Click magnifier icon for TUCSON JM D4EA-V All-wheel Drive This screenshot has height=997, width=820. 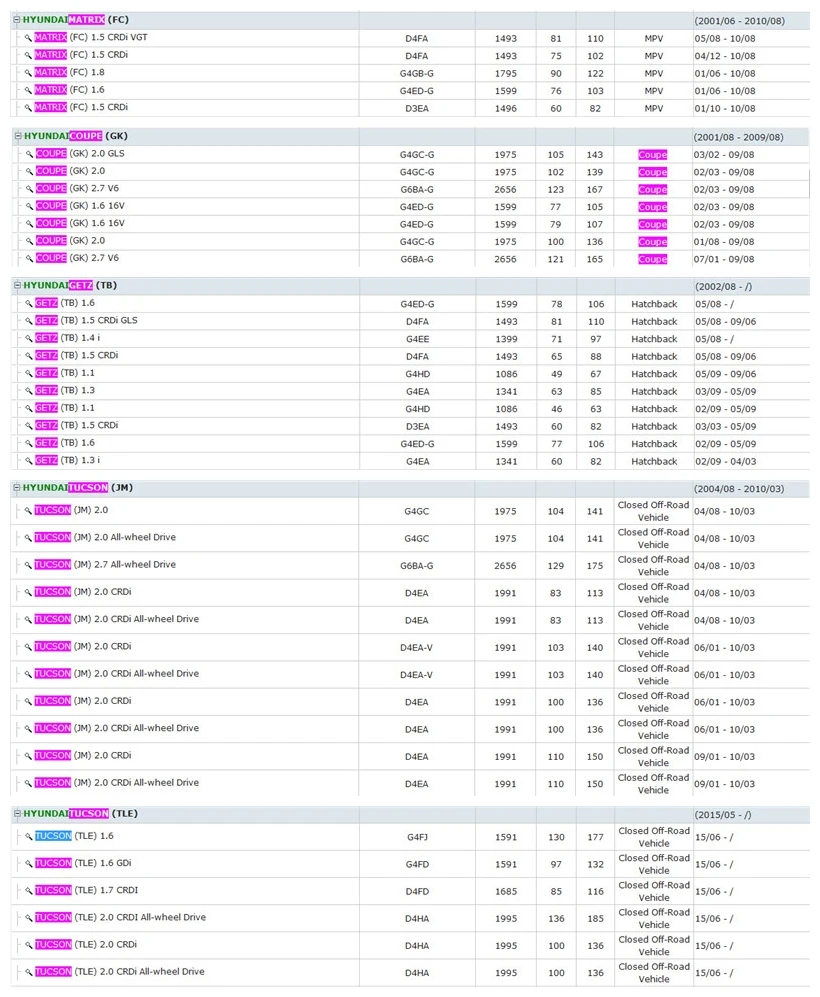28,674
